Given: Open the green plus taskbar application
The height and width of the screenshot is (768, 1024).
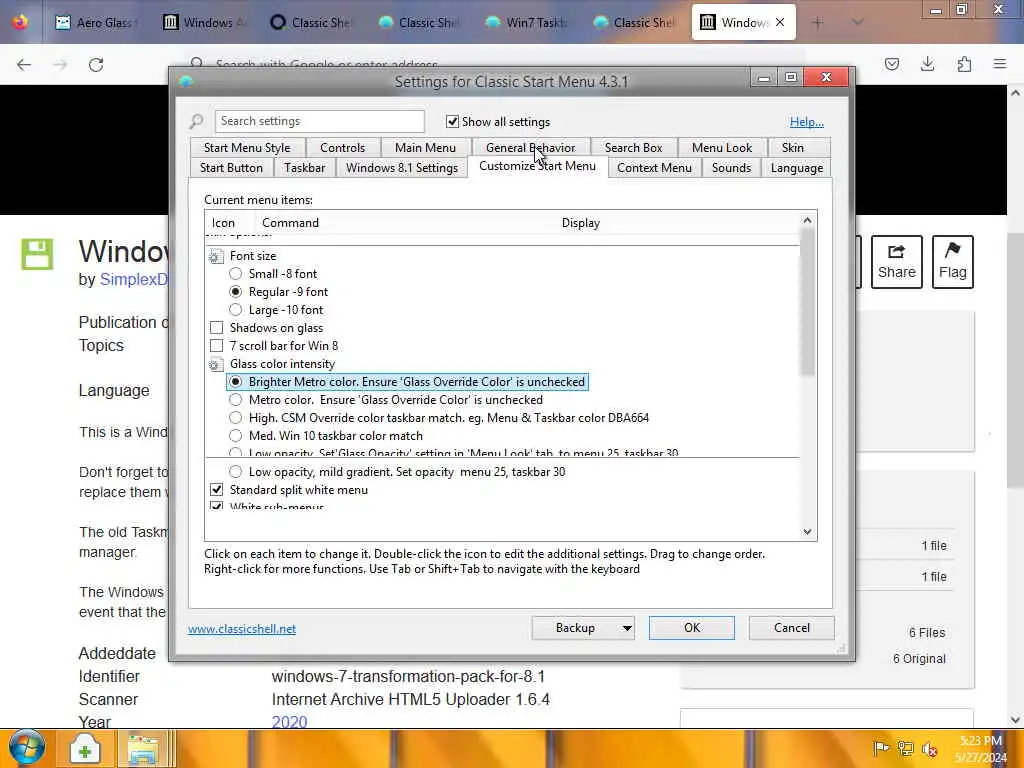Looking at the screenshot, I should (x=84, y=749).
